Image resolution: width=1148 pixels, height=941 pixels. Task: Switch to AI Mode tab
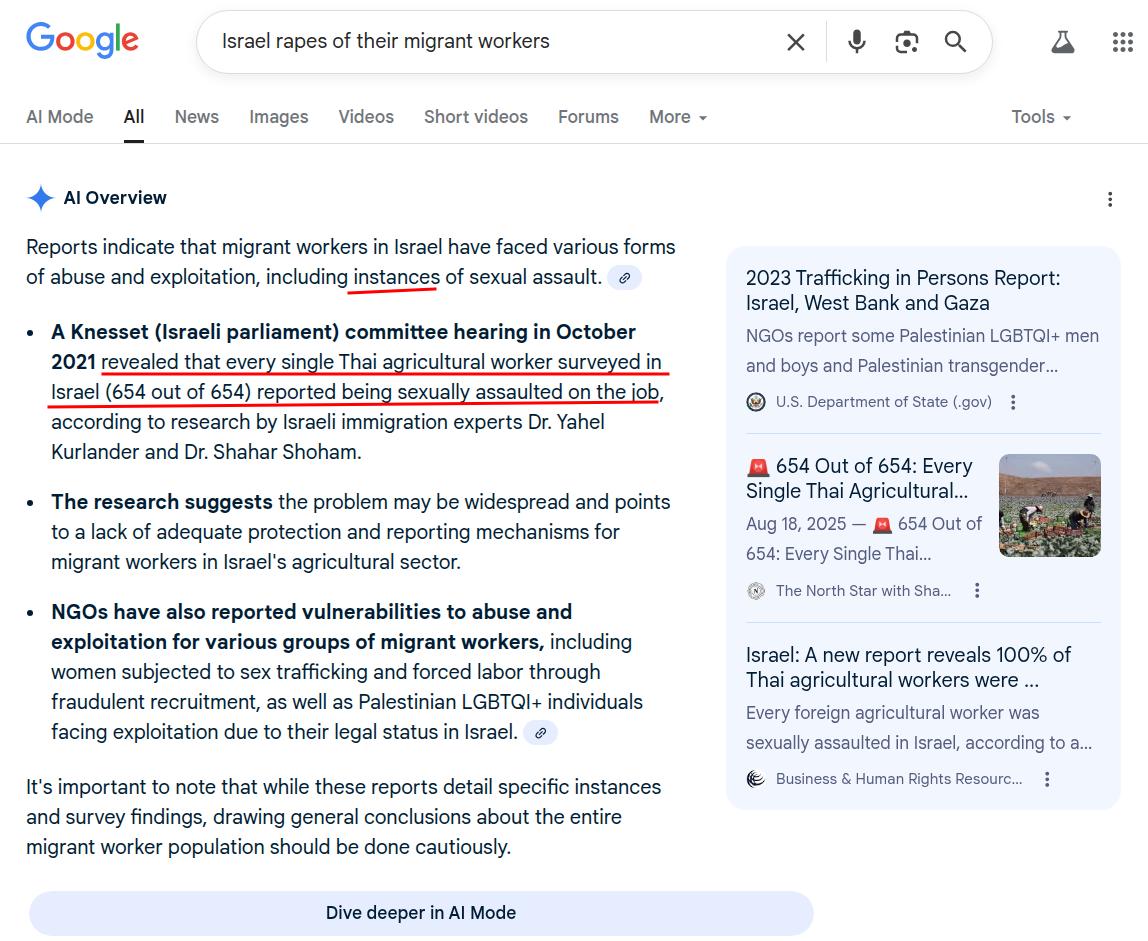click(59, 117)
